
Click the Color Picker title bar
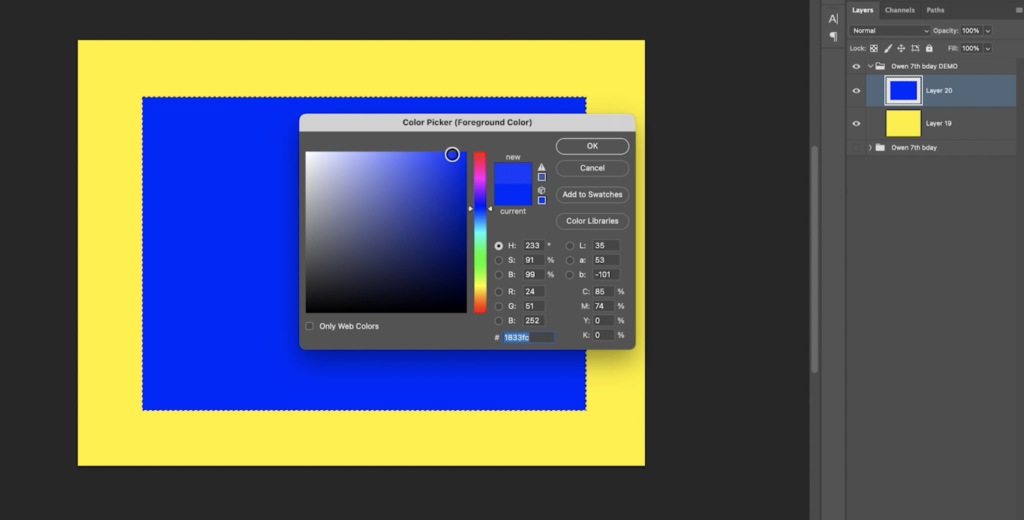tap(467, 122)
